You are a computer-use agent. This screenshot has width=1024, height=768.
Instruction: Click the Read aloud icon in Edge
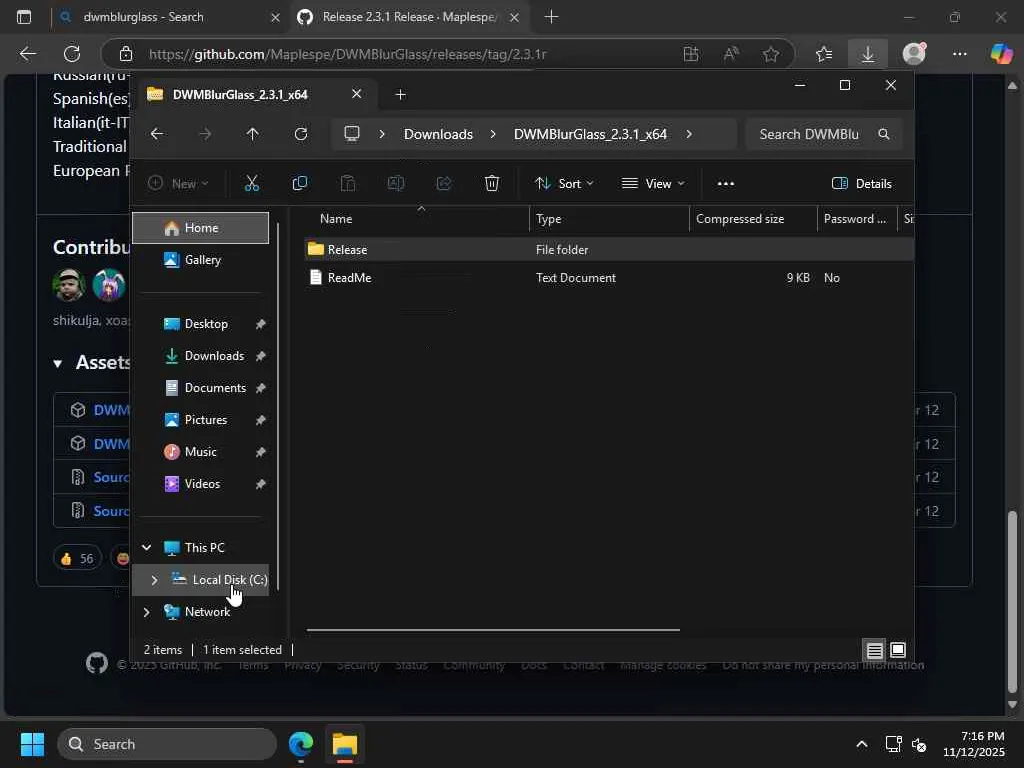point(731,54)
